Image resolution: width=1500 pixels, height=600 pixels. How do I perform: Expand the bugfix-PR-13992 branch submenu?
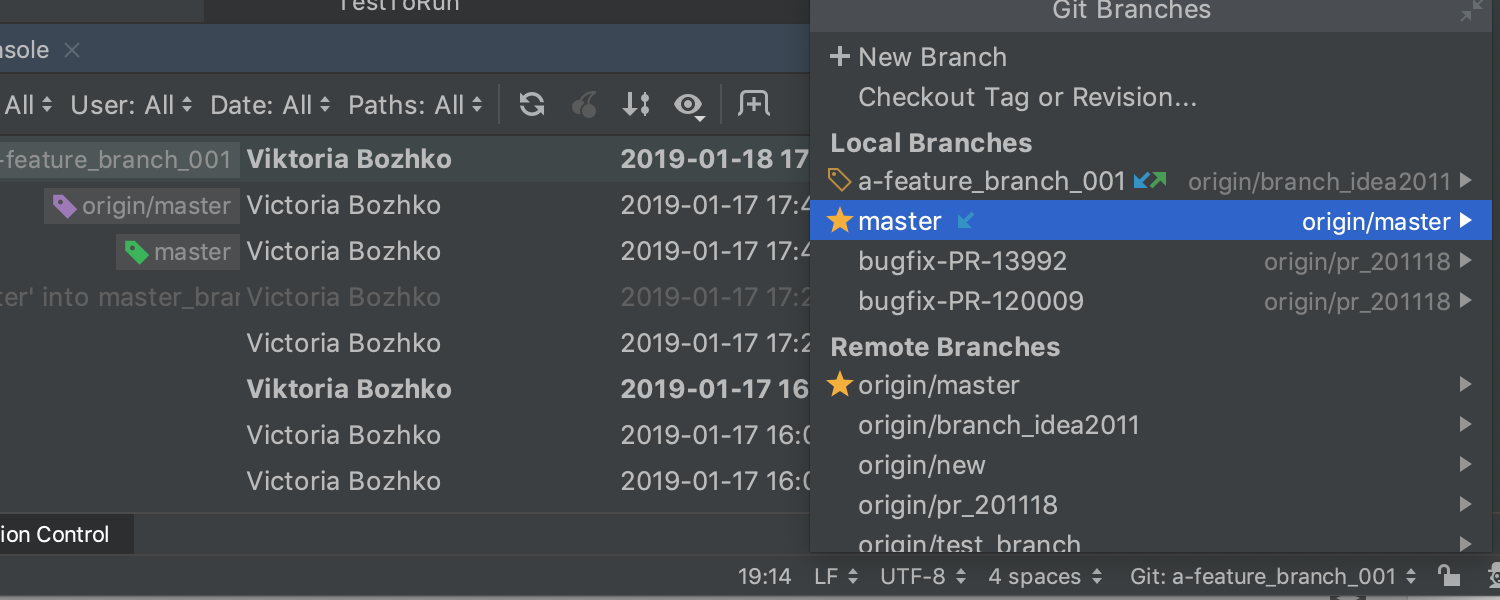pyautogui.click(x=1465, y=262)
